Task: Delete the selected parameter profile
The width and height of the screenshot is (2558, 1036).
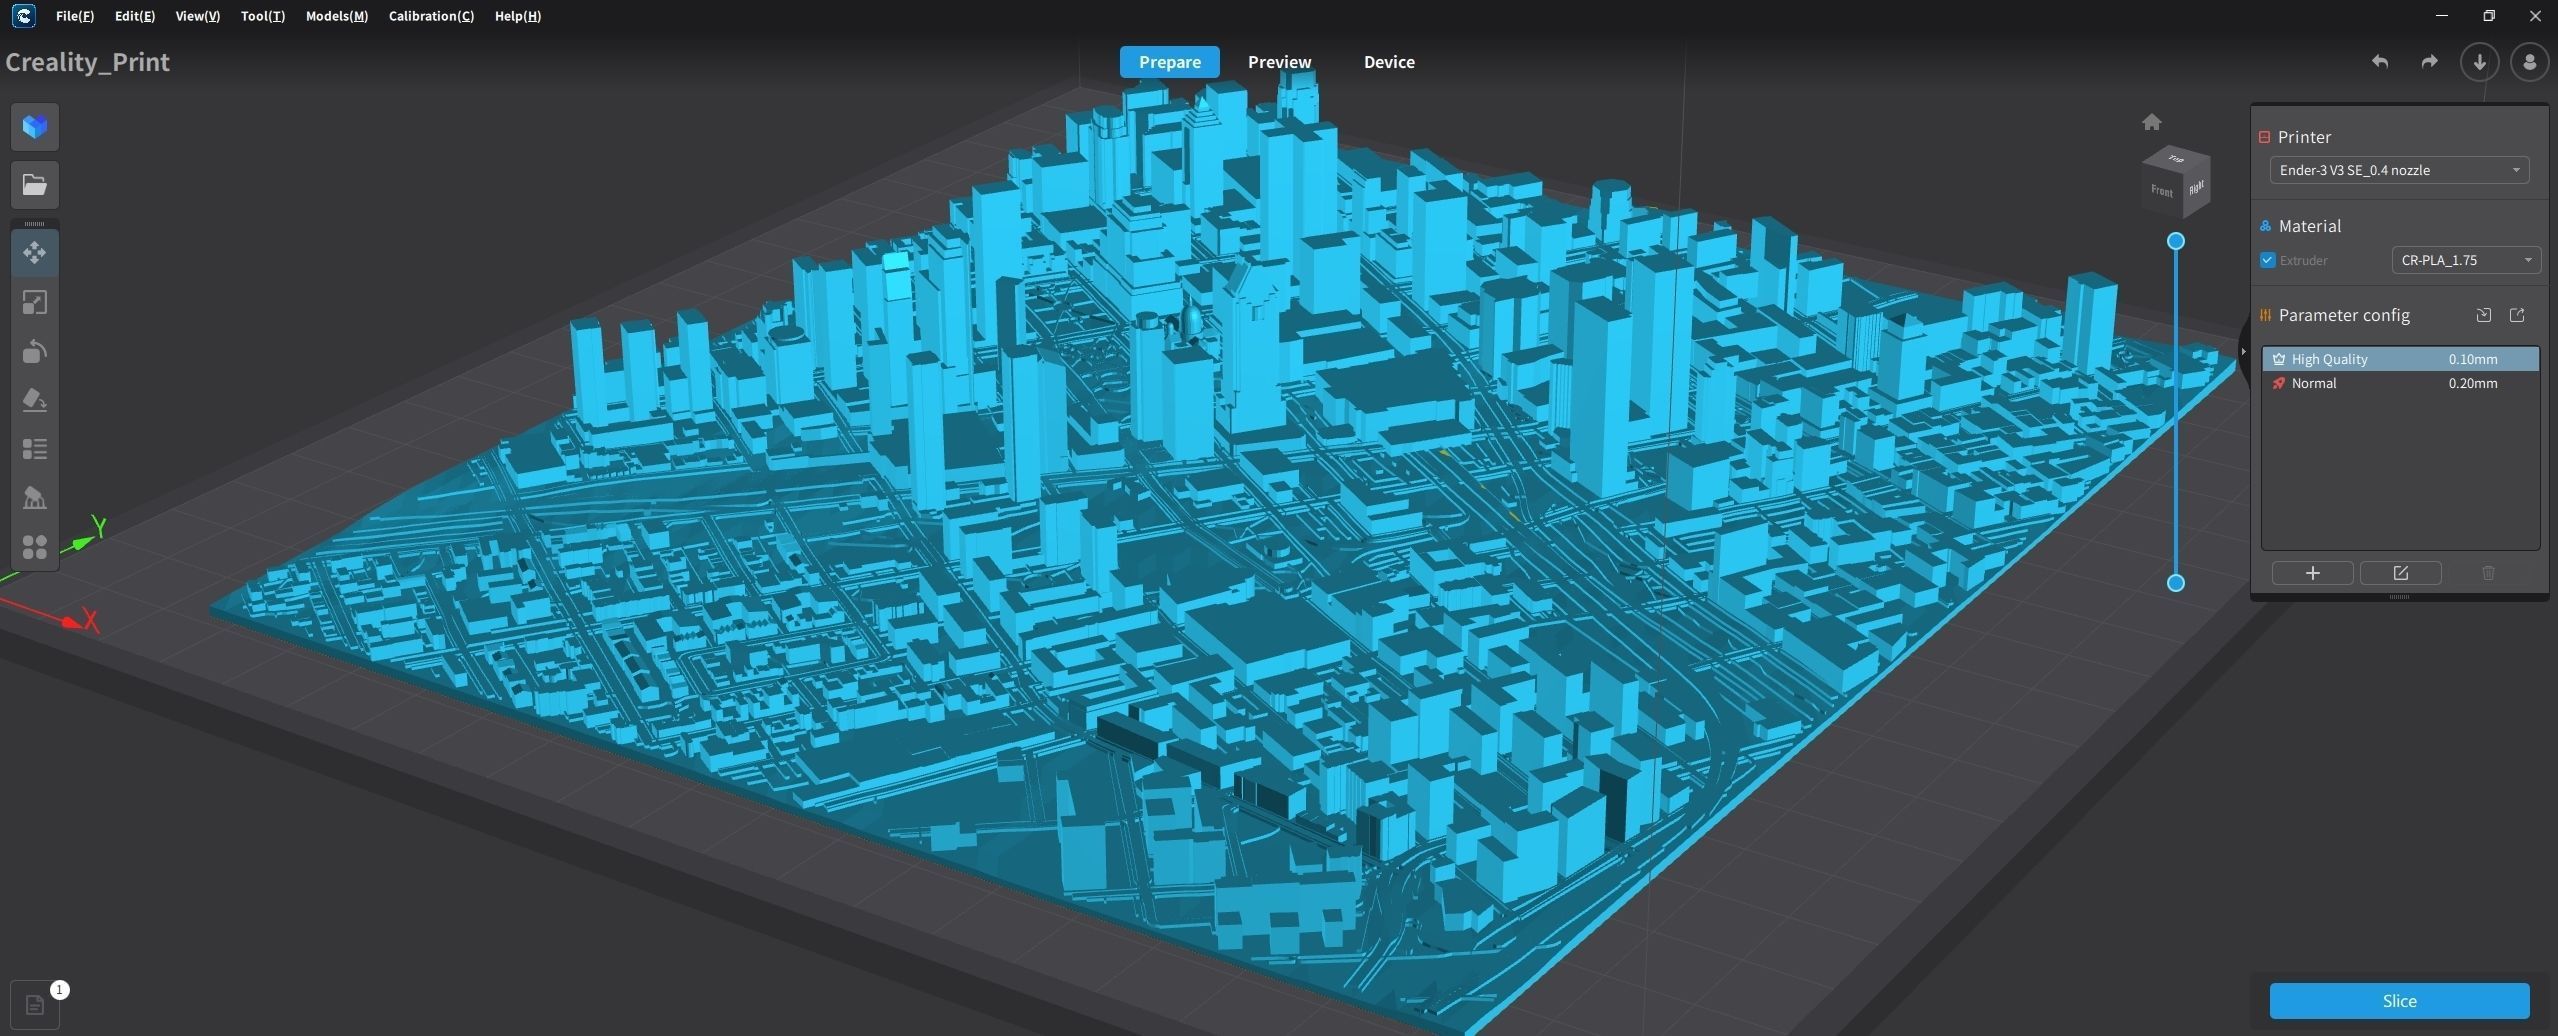Action: [x=2488, y=573]
